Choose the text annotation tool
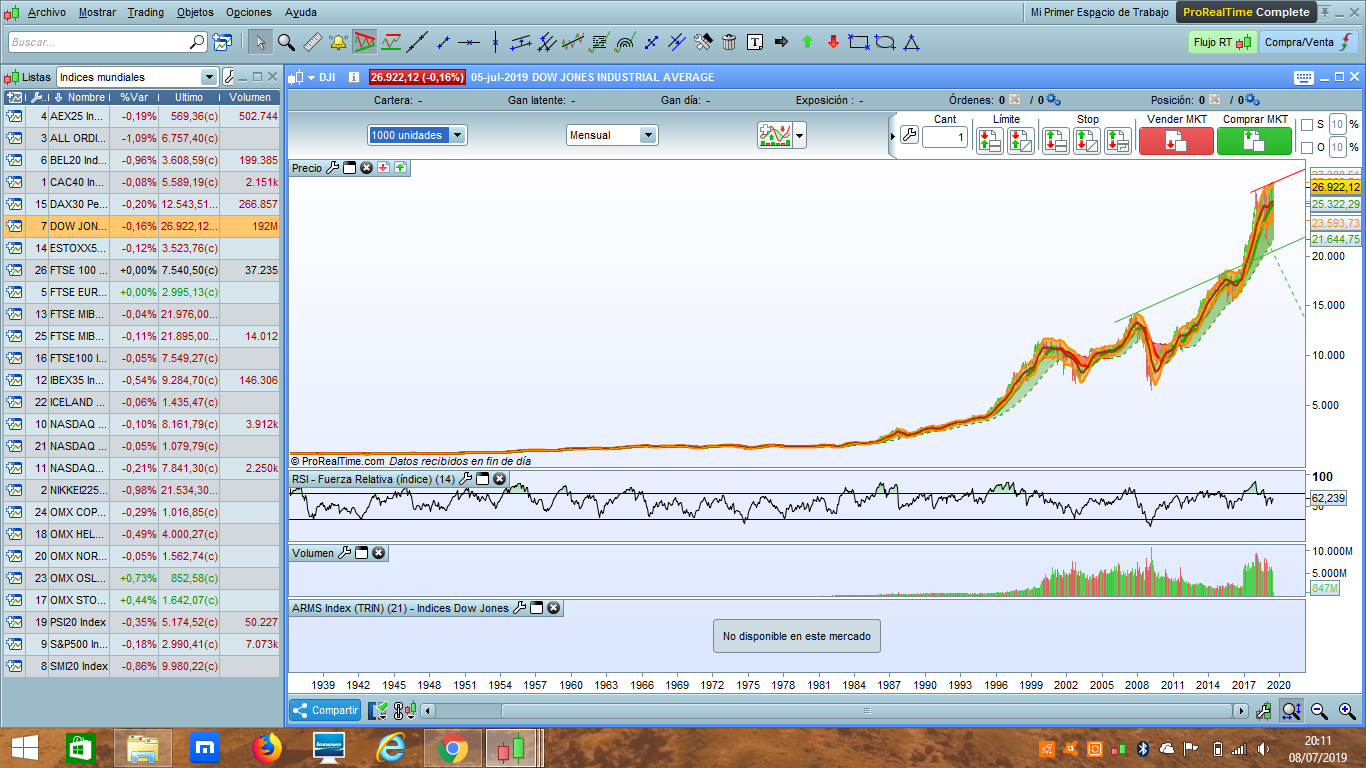The image size is (1366, 768). point(755,42)
